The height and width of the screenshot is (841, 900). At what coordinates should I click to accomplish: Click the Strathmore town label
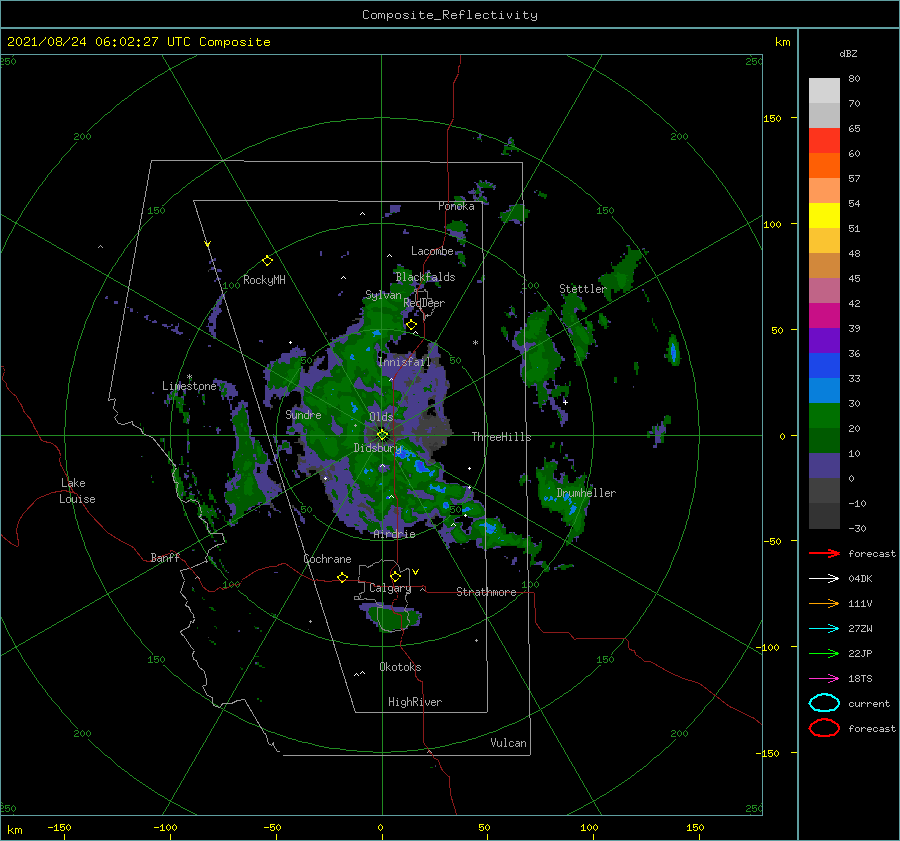coord(486,592)
